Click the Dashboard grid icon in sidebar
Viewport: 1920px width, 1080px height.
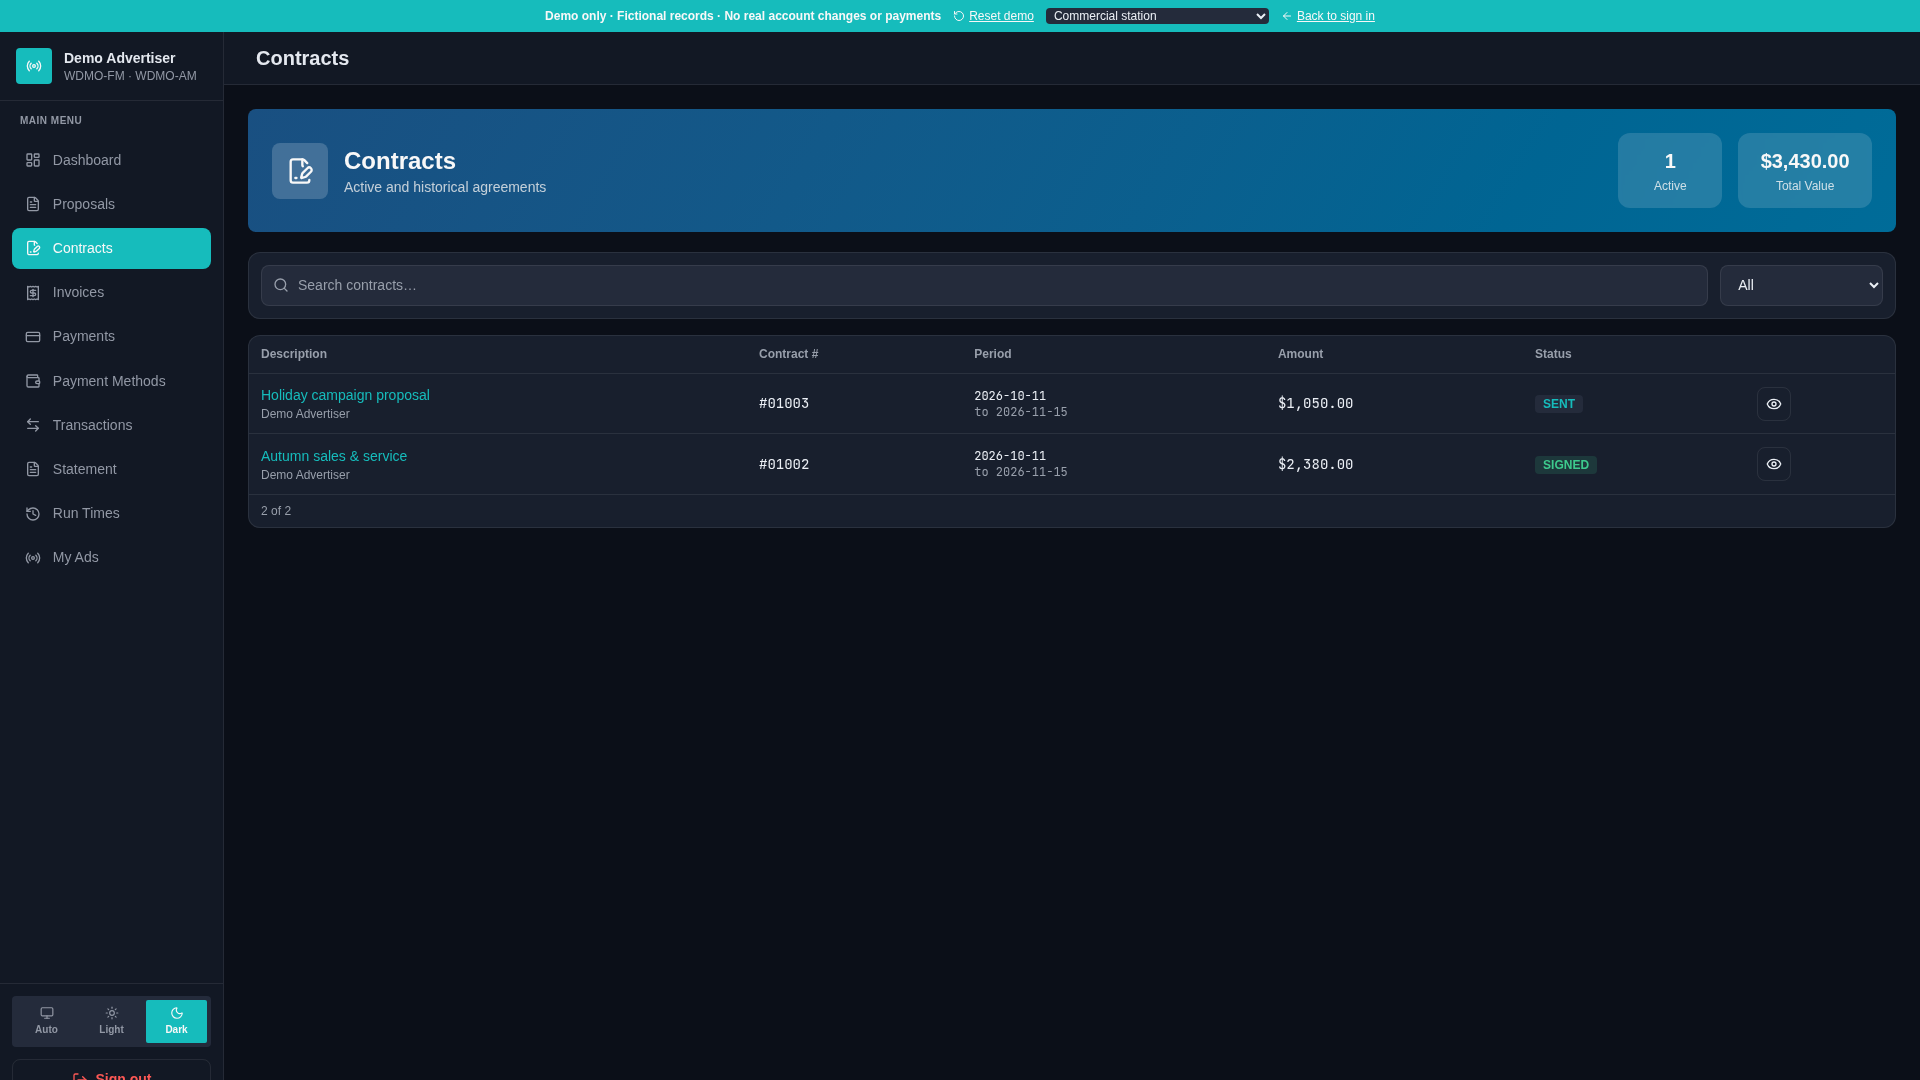pyautogui.click(x=33, y=160)
